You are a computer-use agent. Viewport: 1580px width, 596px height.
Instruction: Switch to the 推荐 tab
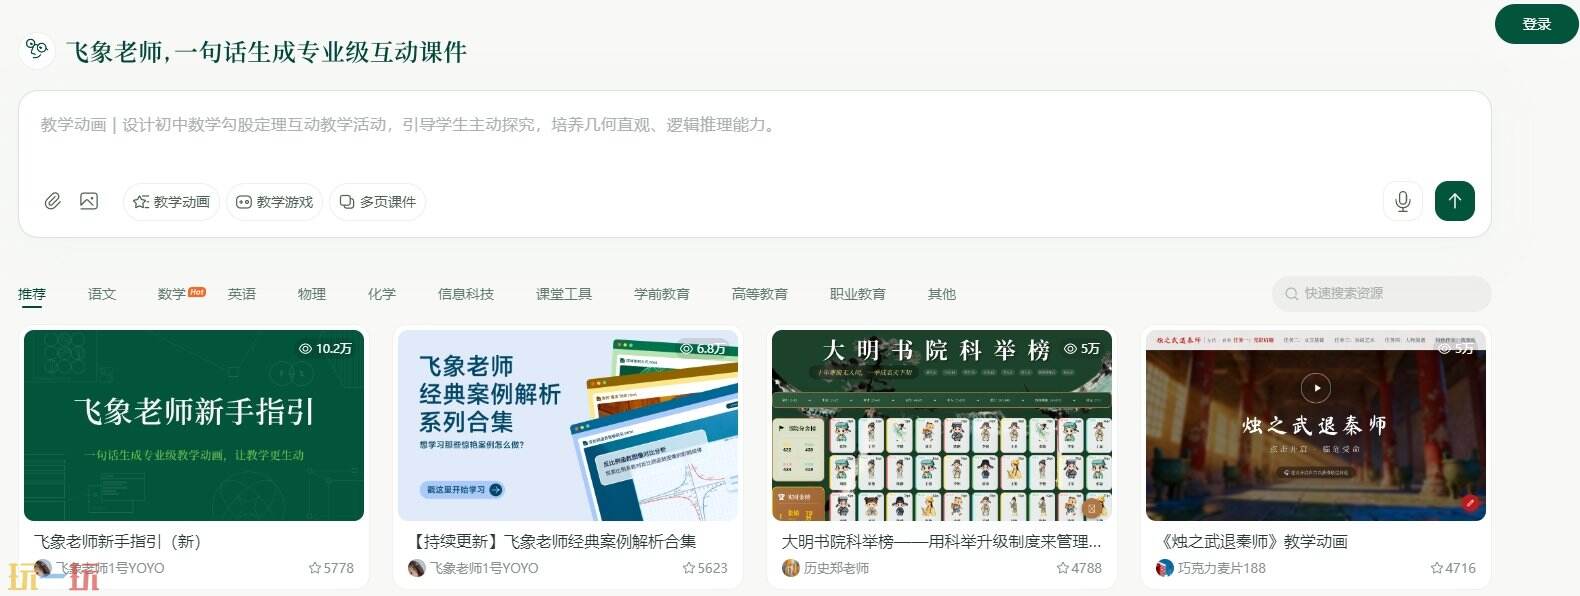[x=32, y=294]
